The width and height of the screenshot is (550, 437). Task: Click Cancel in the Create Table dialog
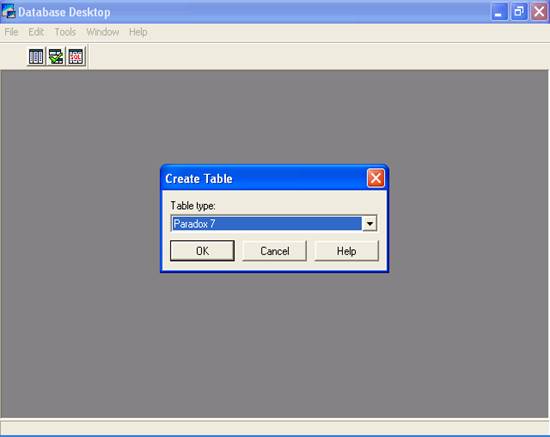275,251
